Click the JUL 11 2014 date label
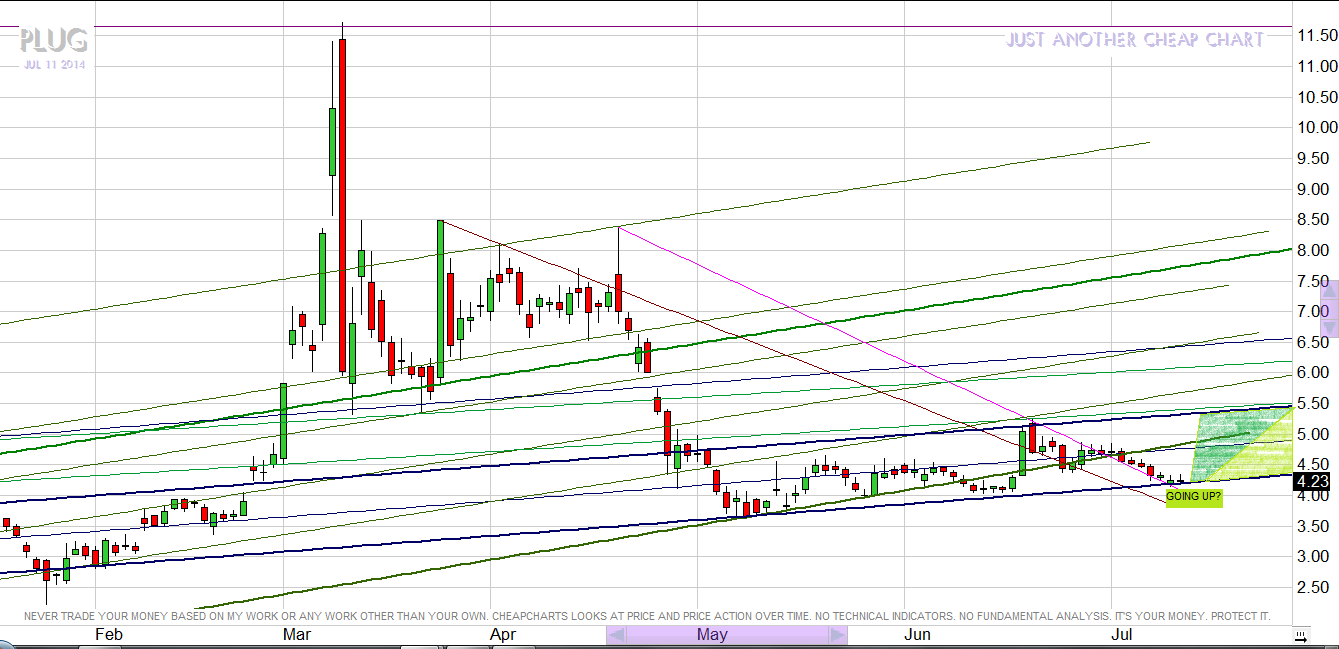Viewport: 1339px width, 649px height. pyautogui.click(x=54, y=66)
